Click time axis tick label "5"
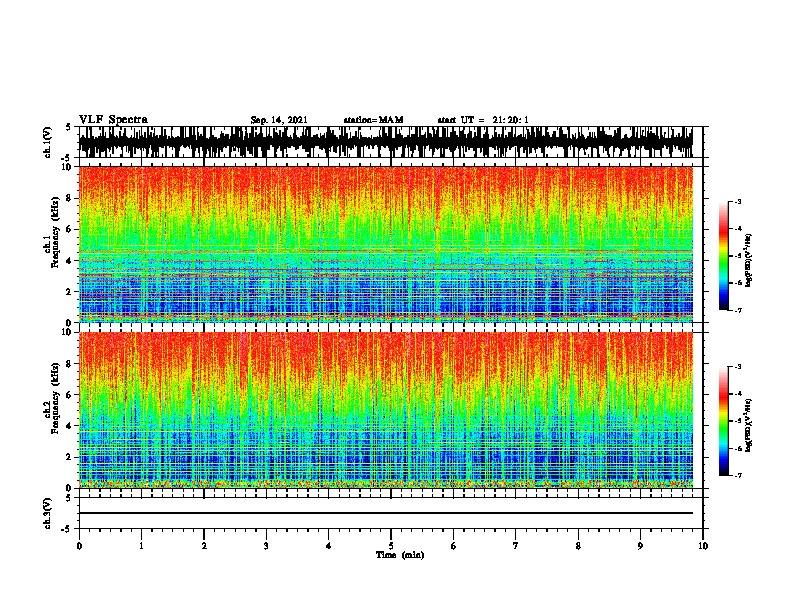This screenshot has width=792, height=612. 391,546
